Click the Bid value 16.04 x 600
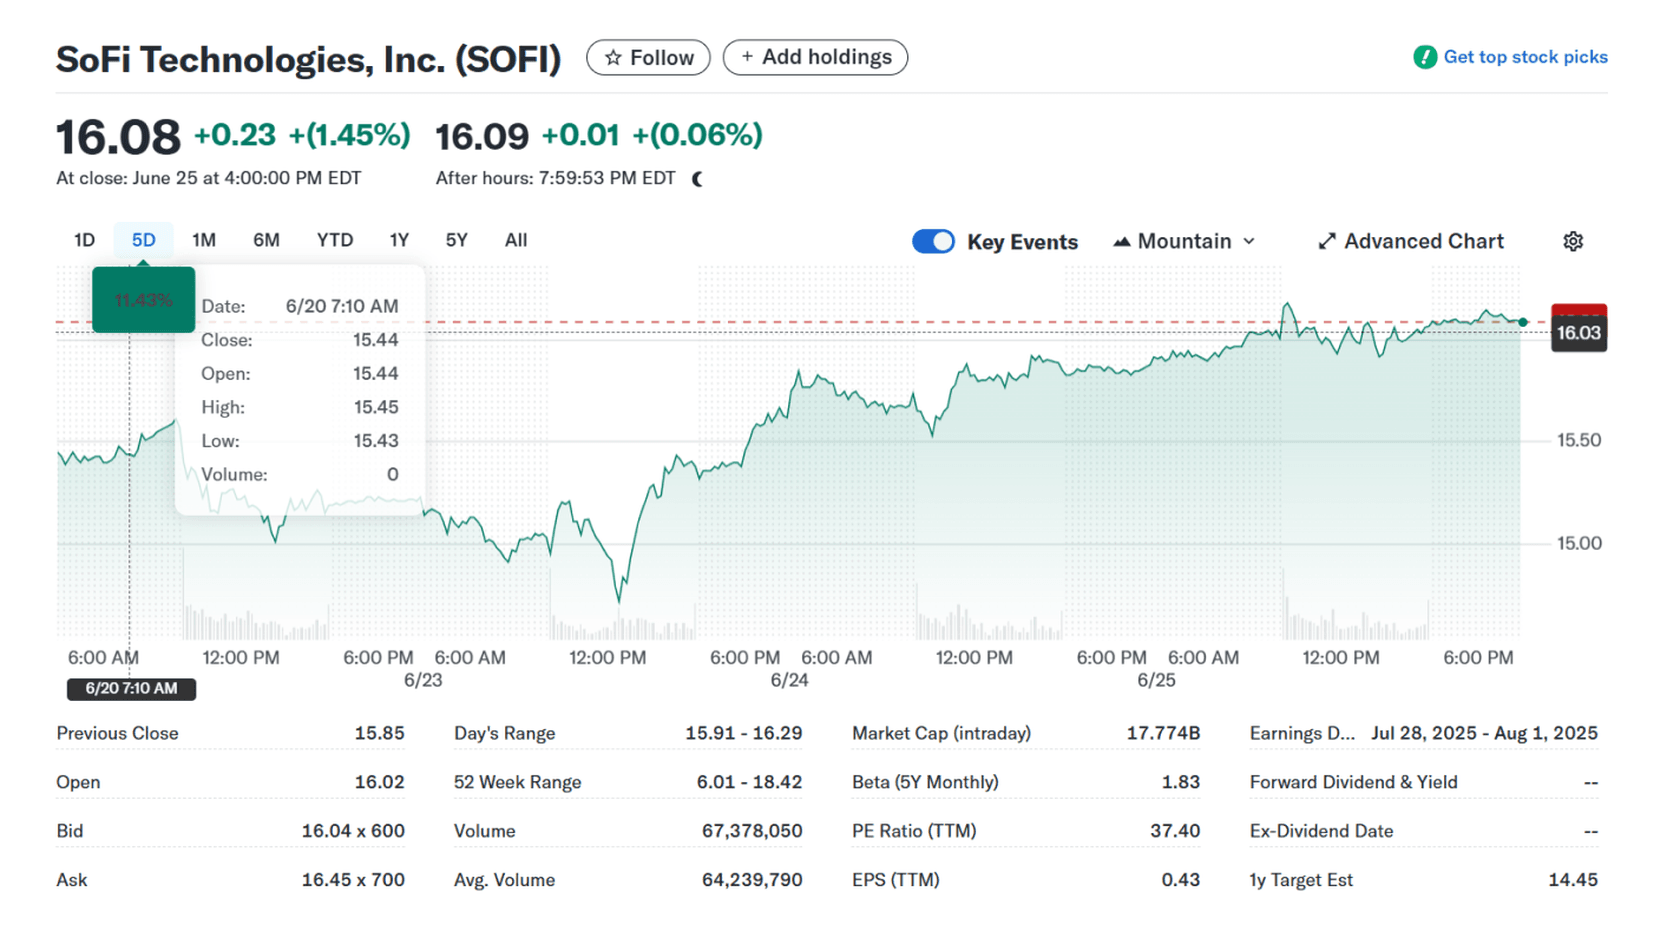Viewport: 1680px width, 944px height. 353,831
